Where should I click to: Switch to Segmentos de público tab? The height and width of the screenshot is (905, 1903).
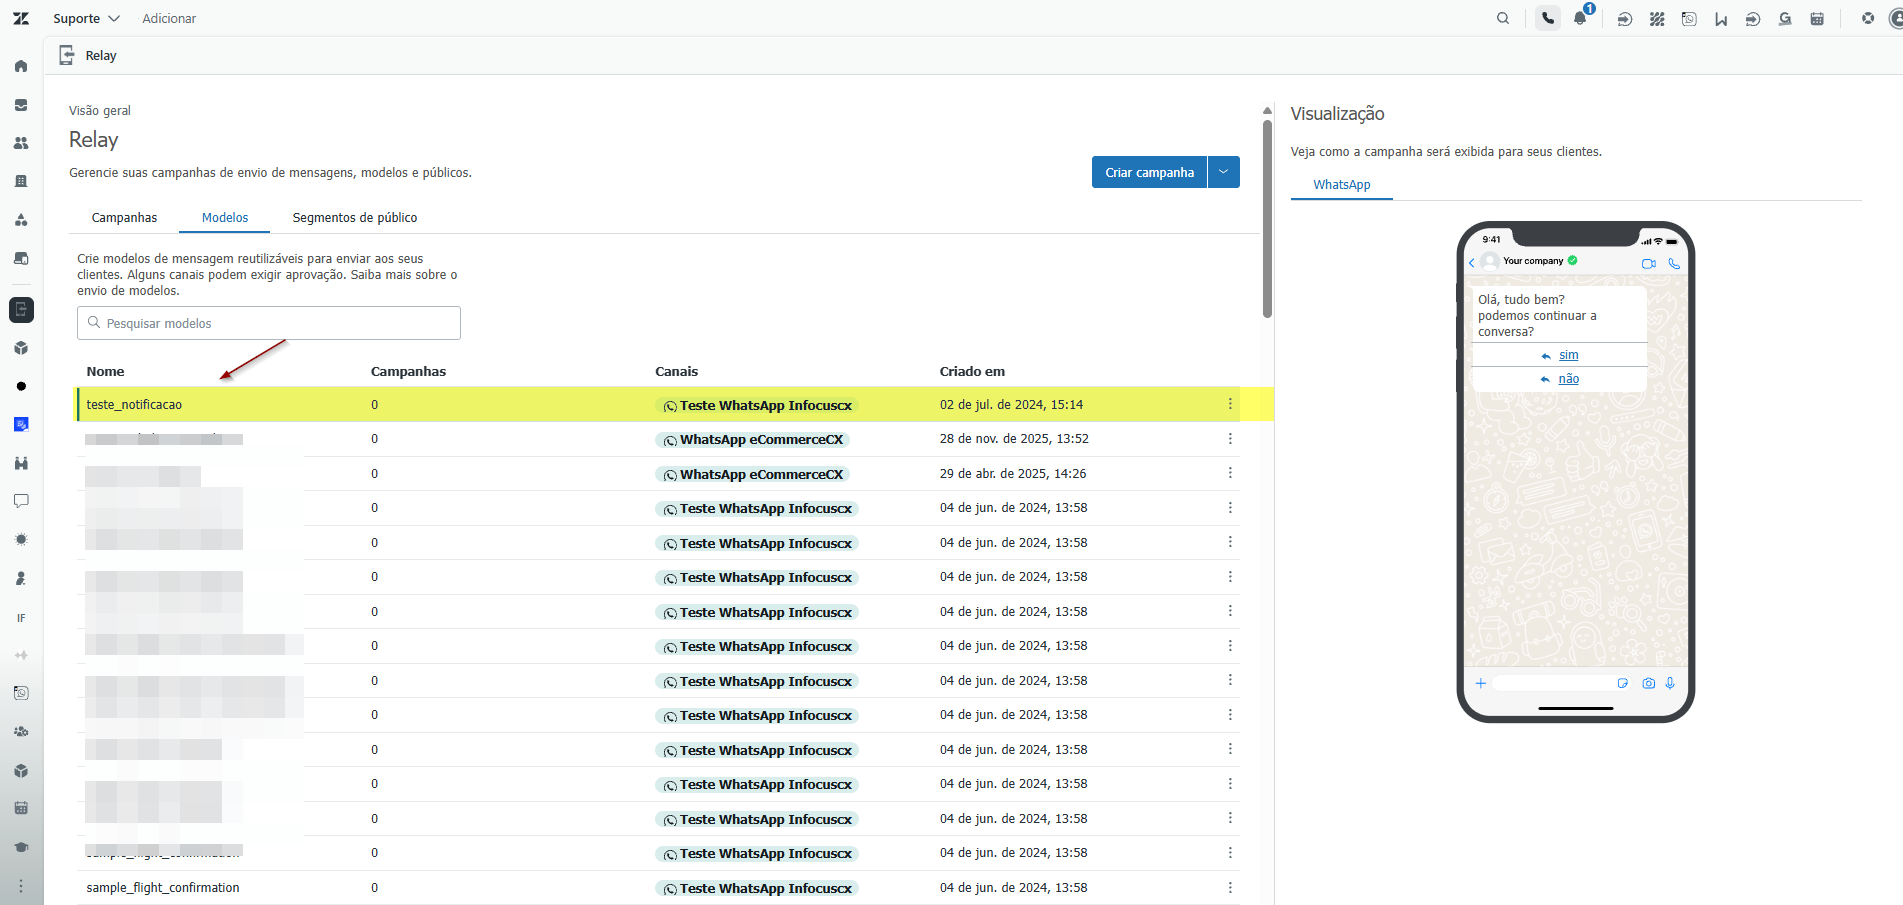point(355,217)
